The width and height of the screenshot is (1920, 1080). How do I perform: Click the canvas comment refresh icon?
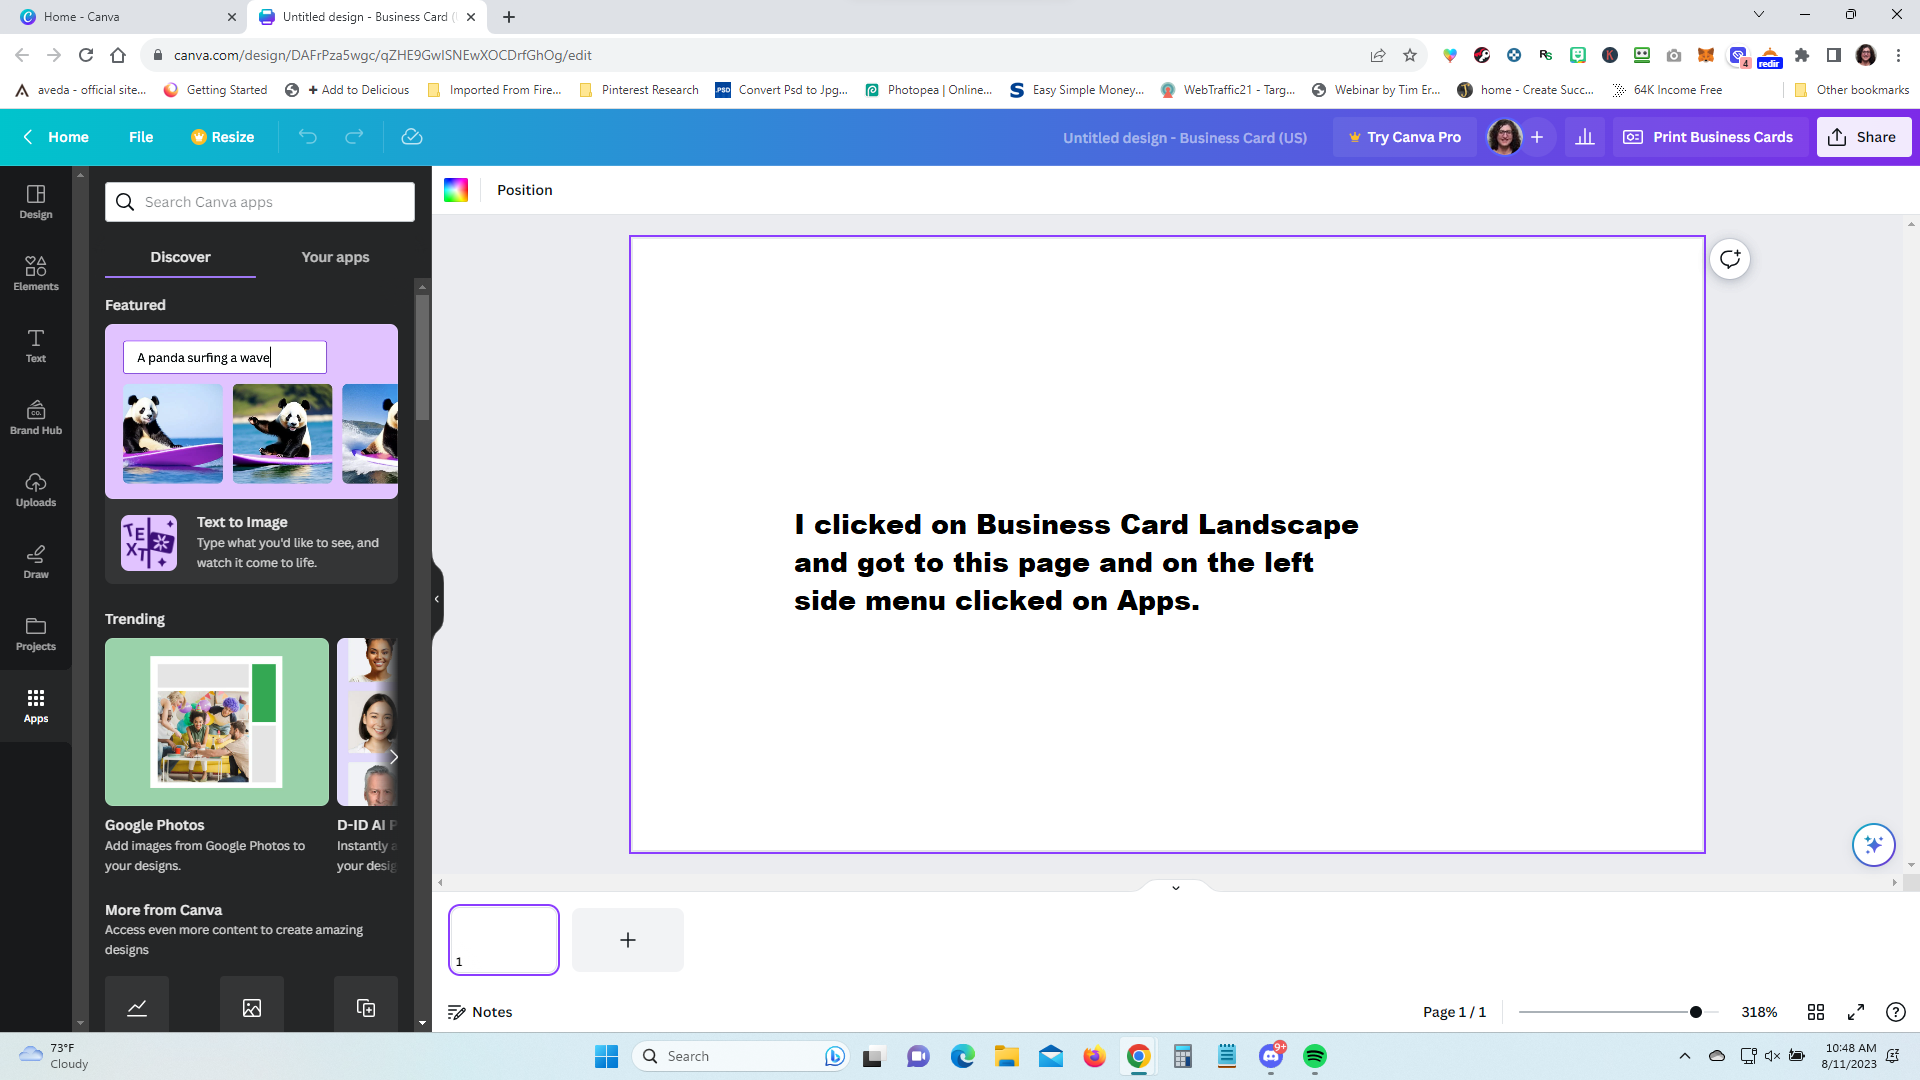click(x=1730, y=260)
